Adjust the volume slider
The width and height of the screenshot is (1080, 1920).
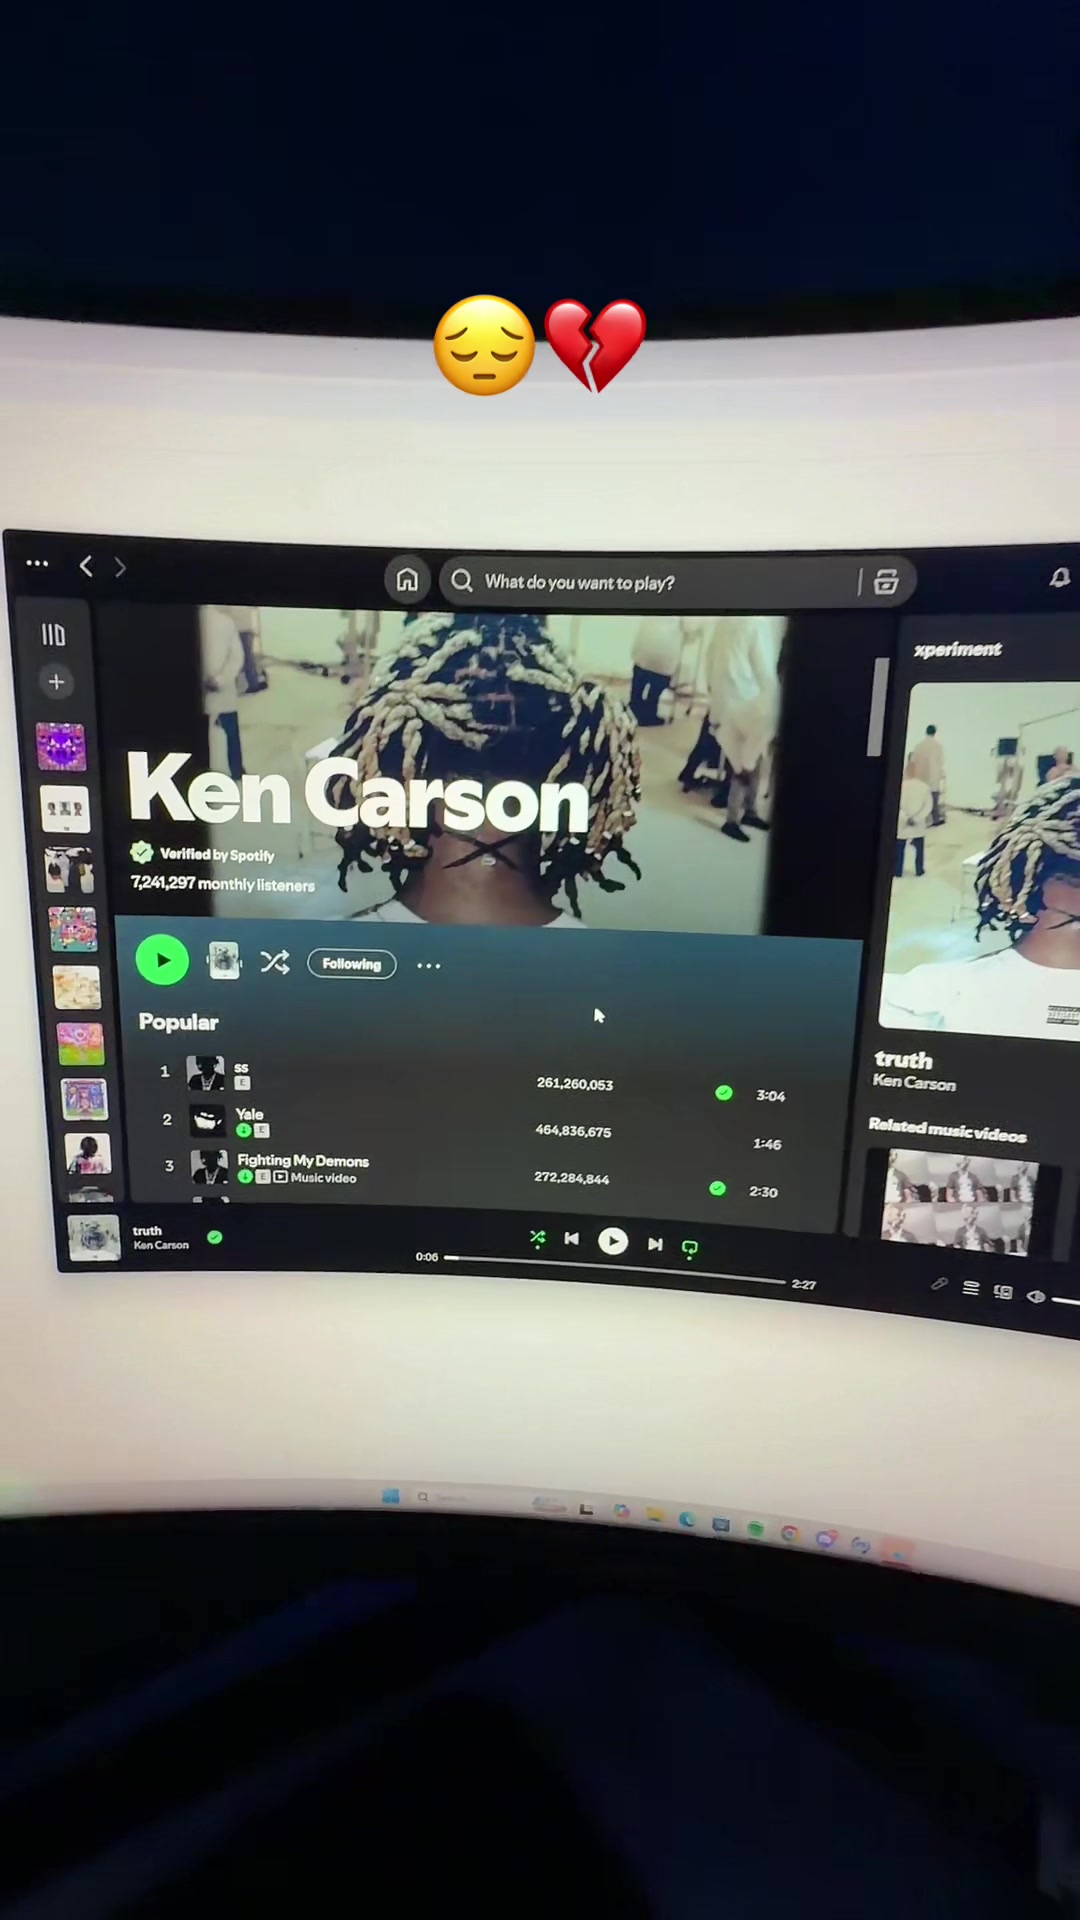pos(1066,1300)
